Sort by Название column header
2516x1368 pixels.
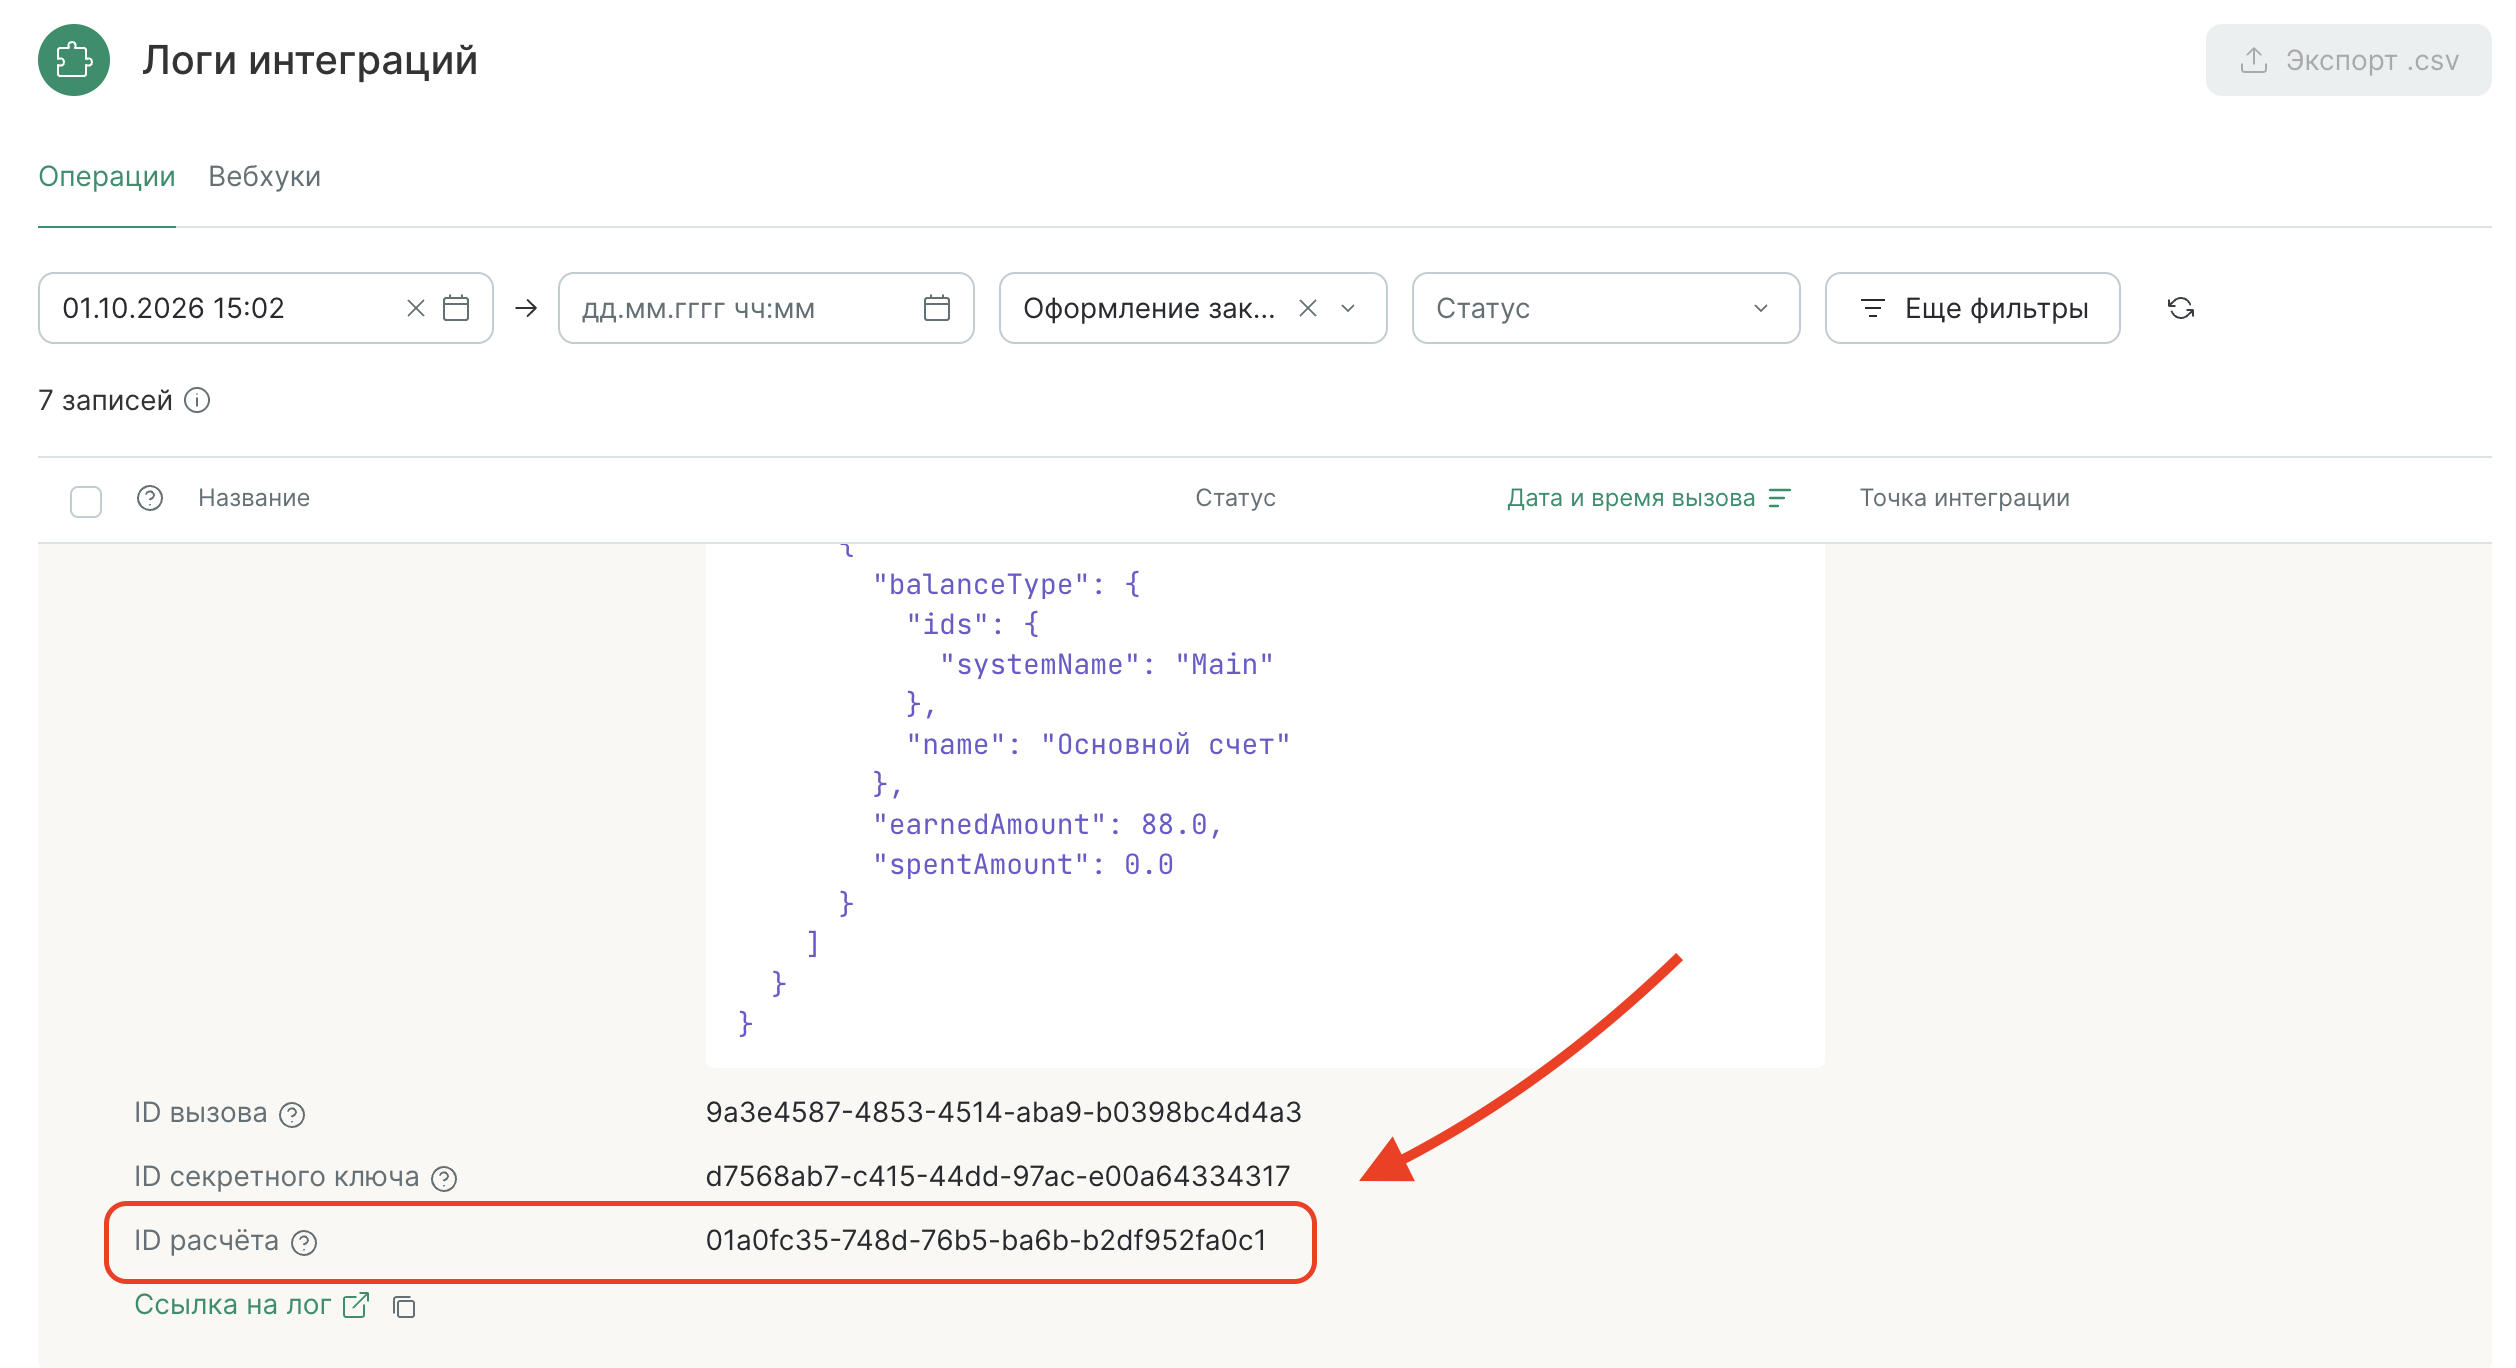[x=254, y=498]
